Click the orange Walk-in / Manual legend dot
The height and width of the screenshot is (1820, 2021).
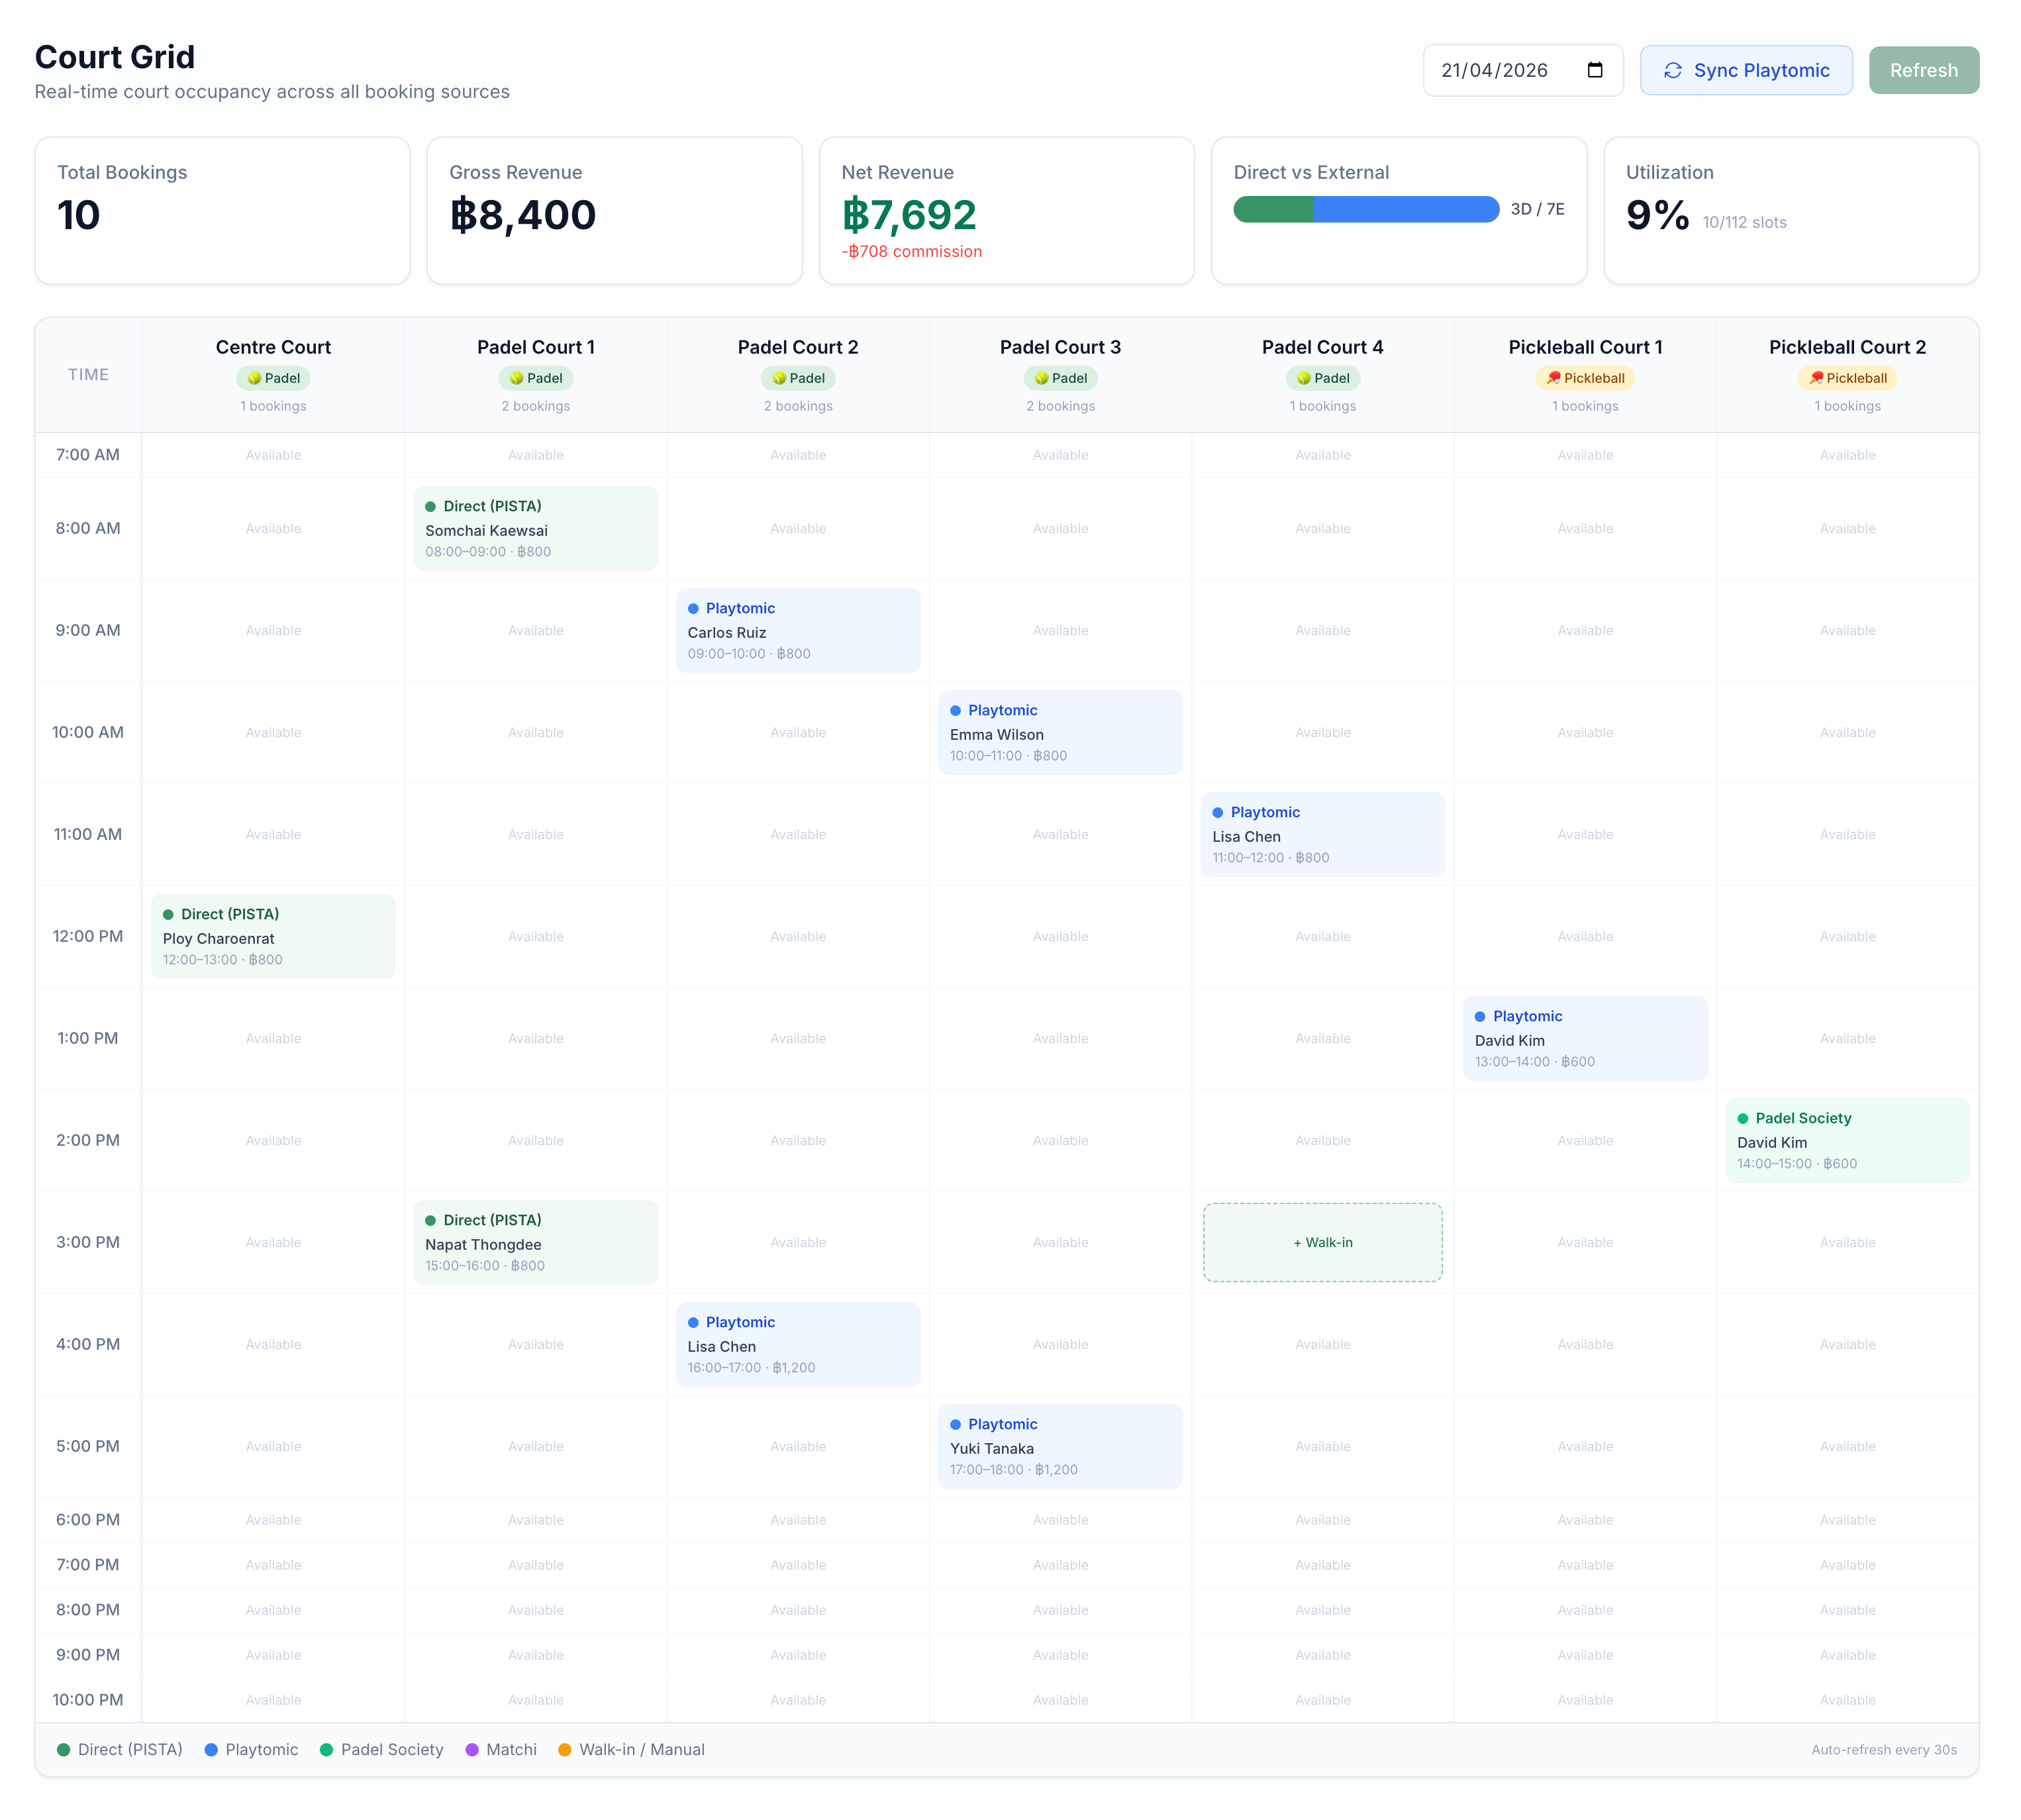(x=565, y=1749)
